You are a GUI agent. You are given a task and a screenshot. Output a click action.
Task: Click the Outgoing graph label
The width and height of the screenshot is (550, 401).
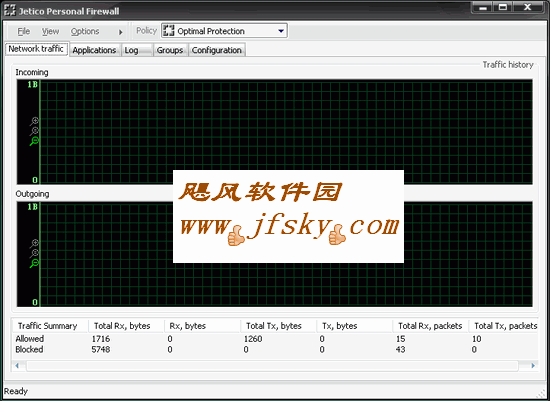point(32,194)
